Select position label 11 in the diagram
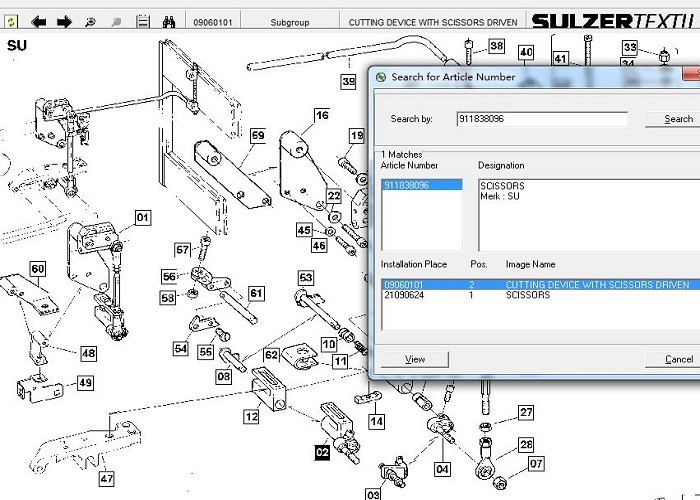 click(x=340, y=361)
